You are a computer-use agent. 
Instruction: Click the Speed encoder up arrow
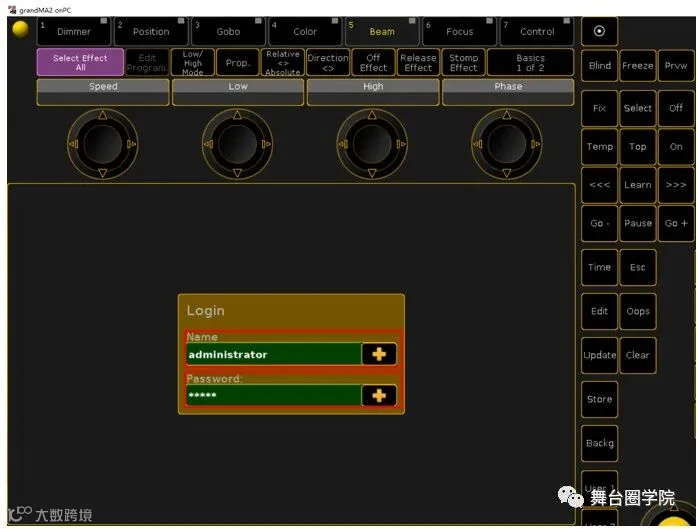pos(103,115)
